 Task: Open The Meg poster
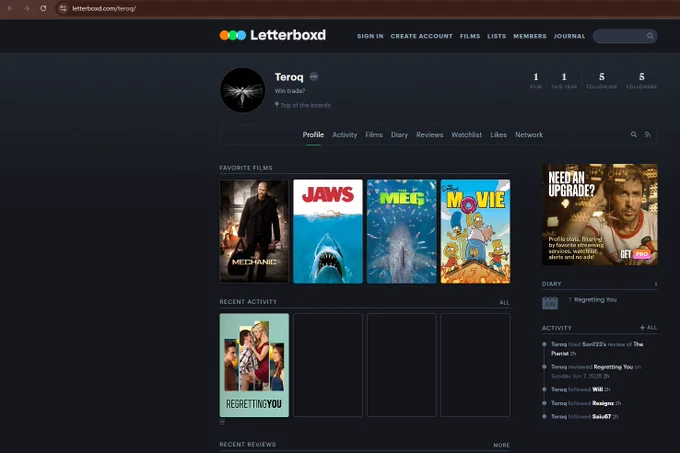pos(402,231)
